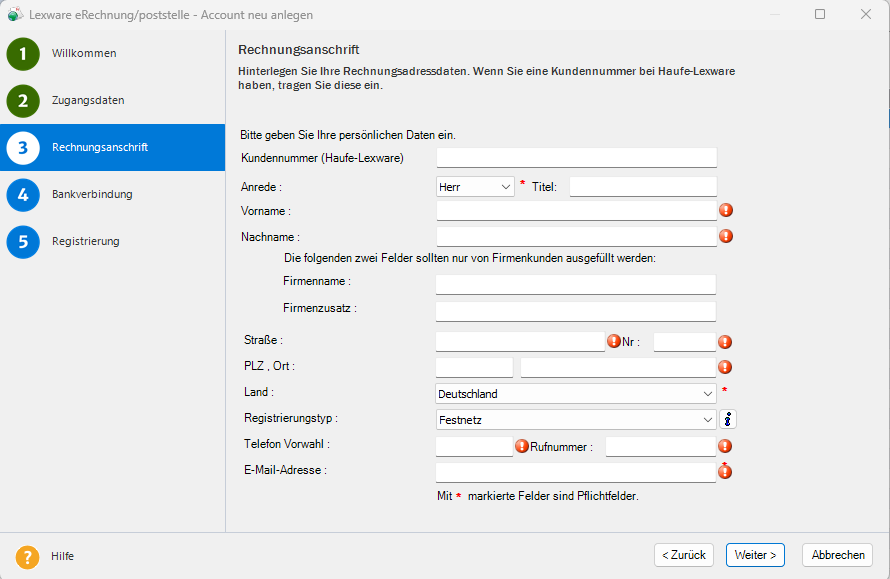Focus the Nr house number field
Image resolution: width=890 pixels, height=579 pixels.
point(685,342)
